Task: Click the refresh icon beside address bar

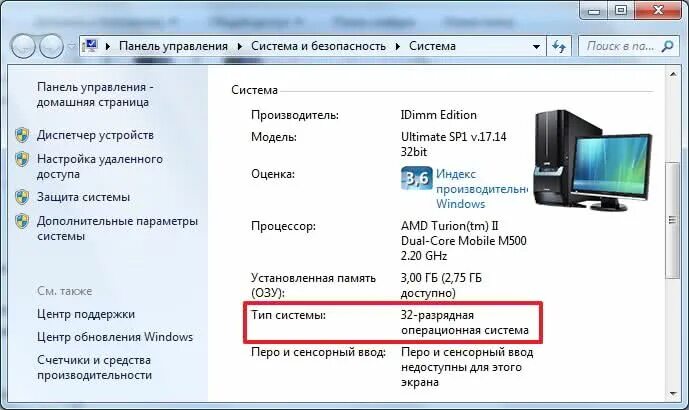Action: click(558, 46)
